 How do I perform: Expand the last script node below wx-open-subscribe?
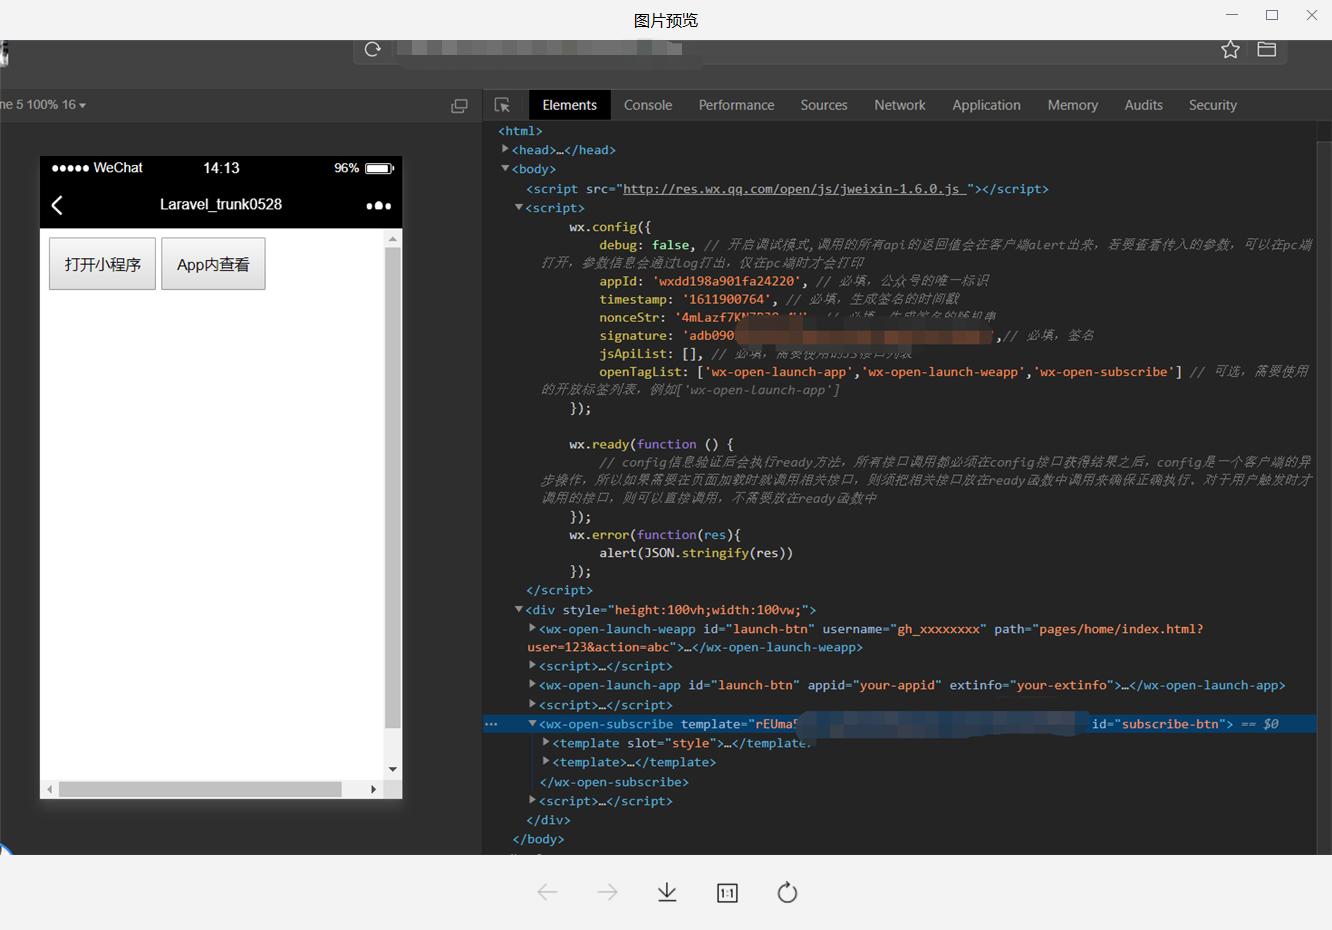pyautogui.click(x=532, y=800)
